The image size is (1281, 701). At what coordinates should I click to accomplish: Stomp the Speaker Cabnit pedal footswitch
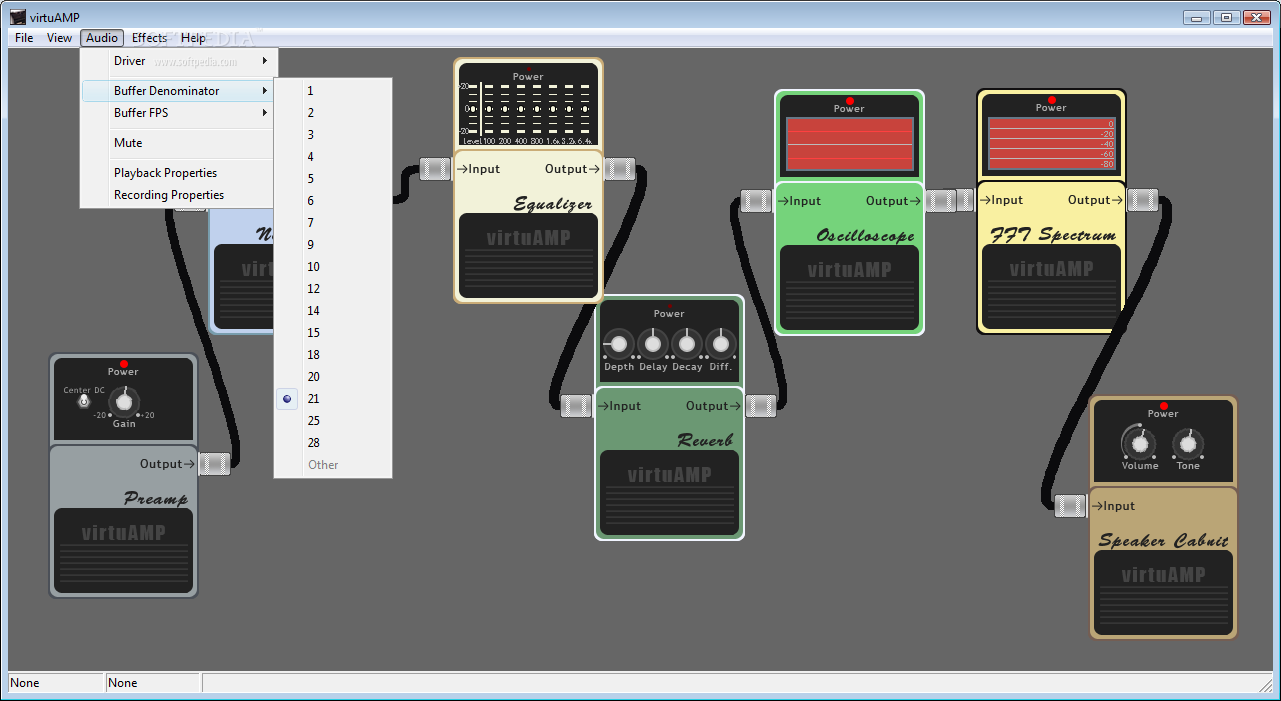point(1163,592)
